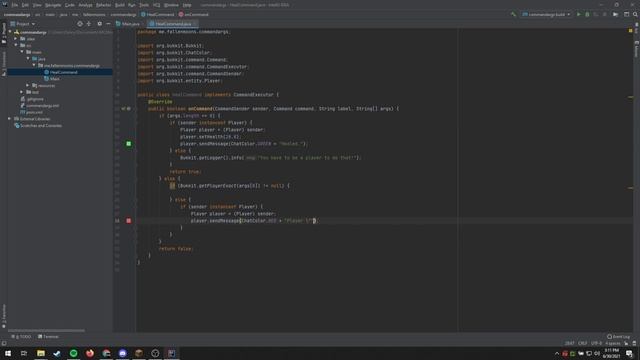Open the TODO tool window
Viewport: 640px width, 360px height.
[x=21, y=337]
